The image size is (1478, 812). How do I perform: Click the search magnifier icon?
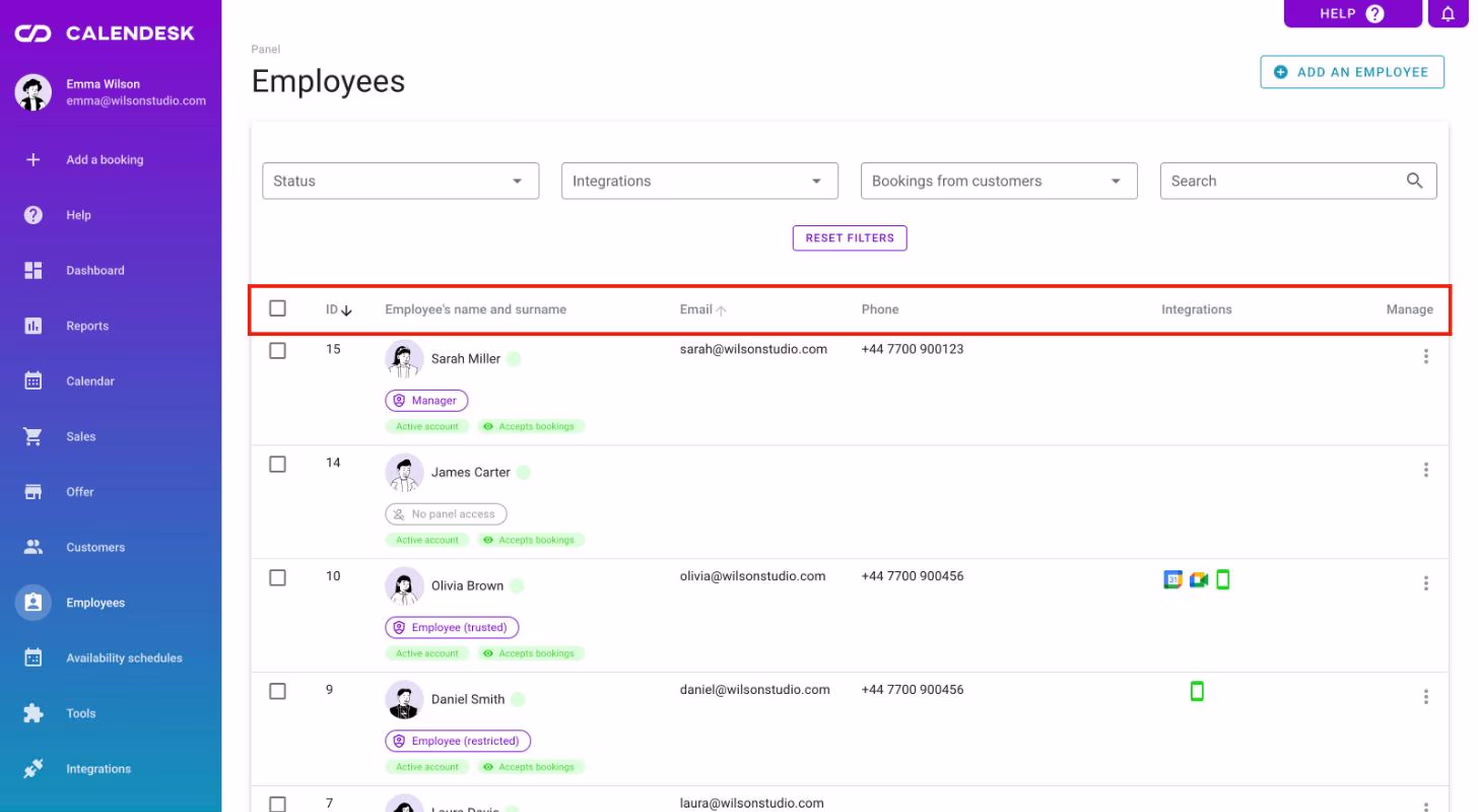click(1414, 181)
